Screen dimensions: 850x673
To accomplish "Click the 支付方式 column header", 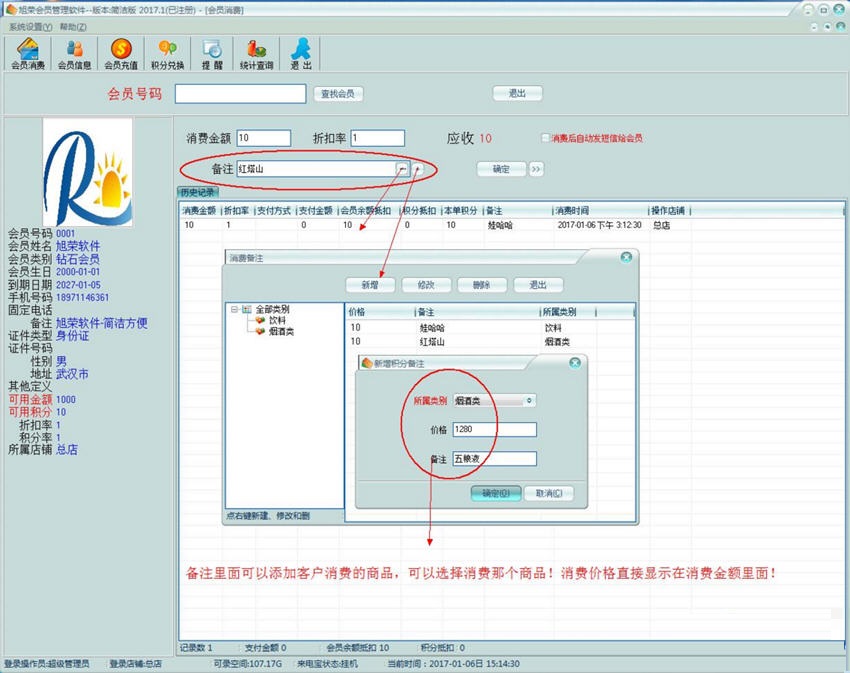I will [274, 210].
